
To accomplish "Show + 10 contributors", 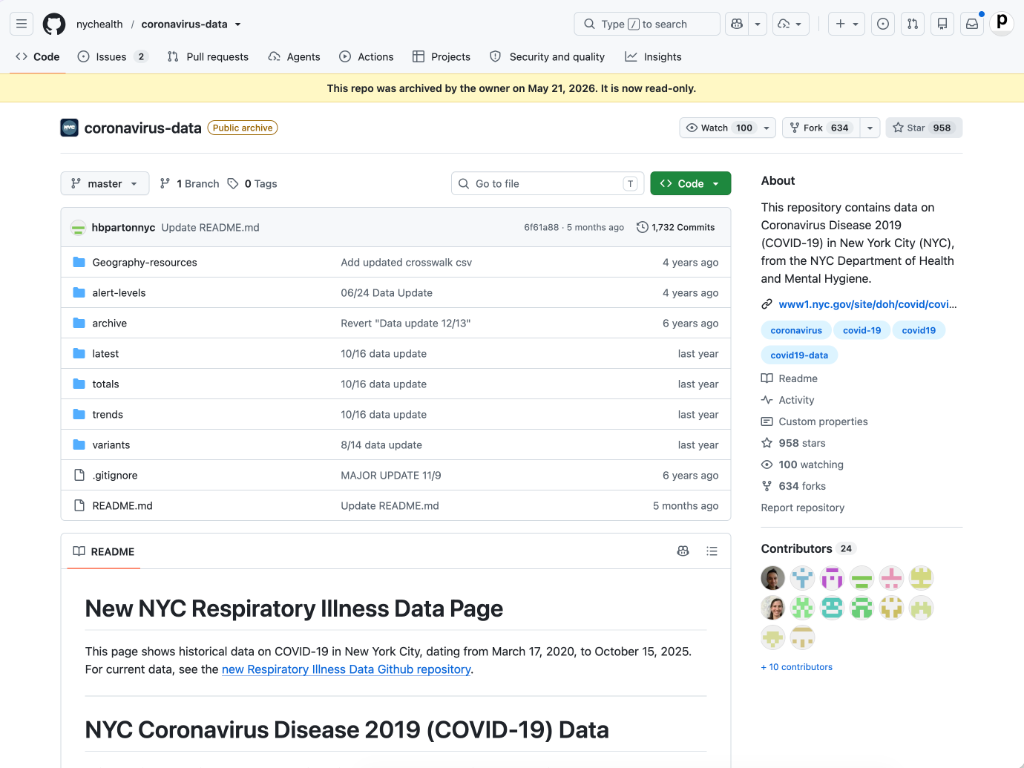I will (x=797, y=667).
